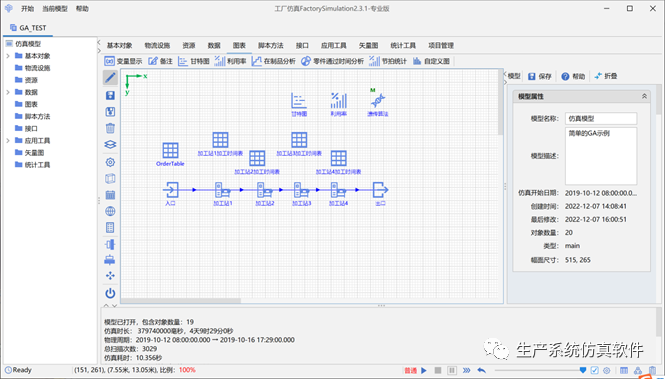Viewport: 665px width, 379px height.
Task: Click the trash delete icon in vertical toolbar
Action: [110, 128]
